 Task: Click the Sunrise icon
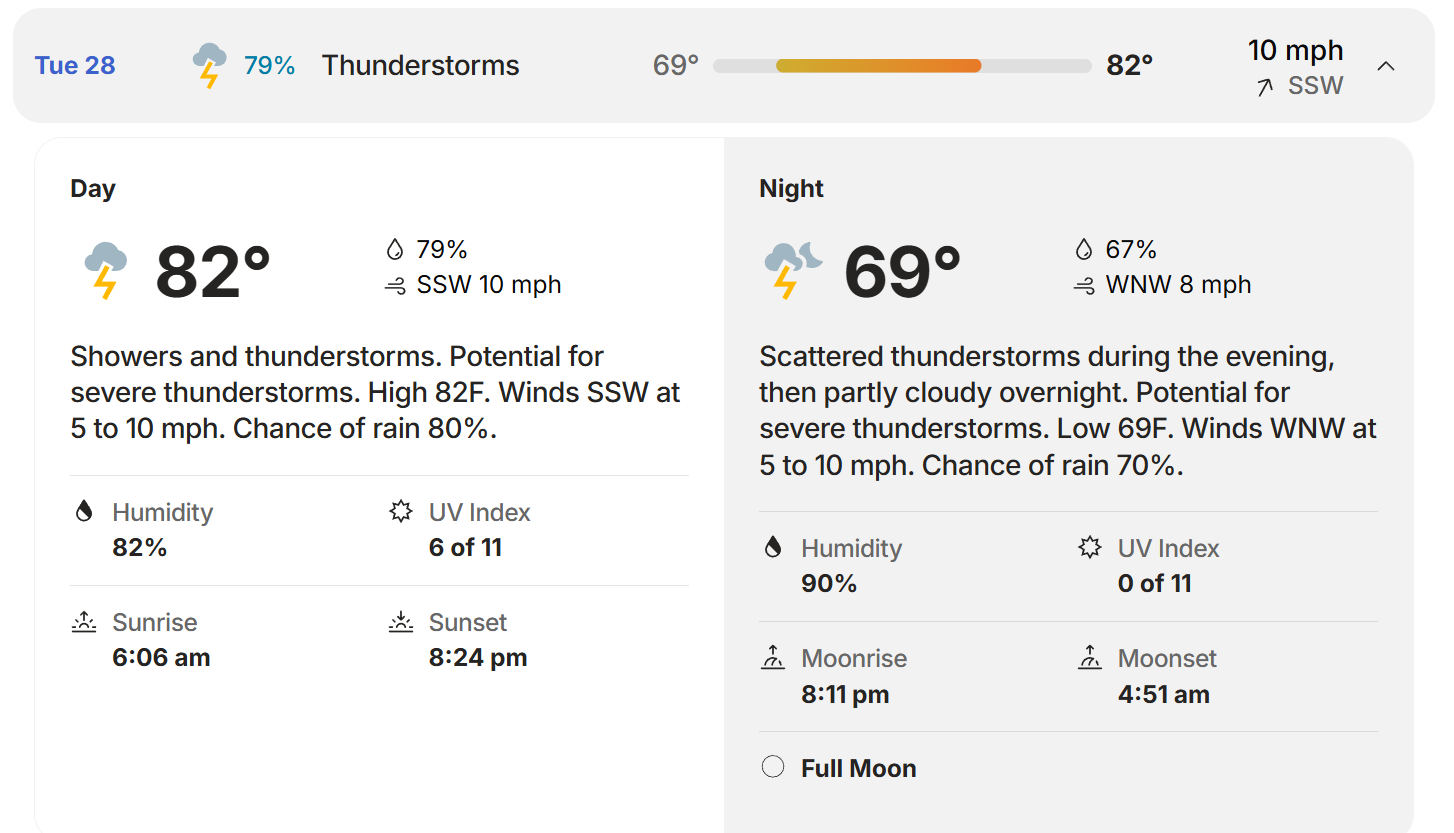coord(84,622)
